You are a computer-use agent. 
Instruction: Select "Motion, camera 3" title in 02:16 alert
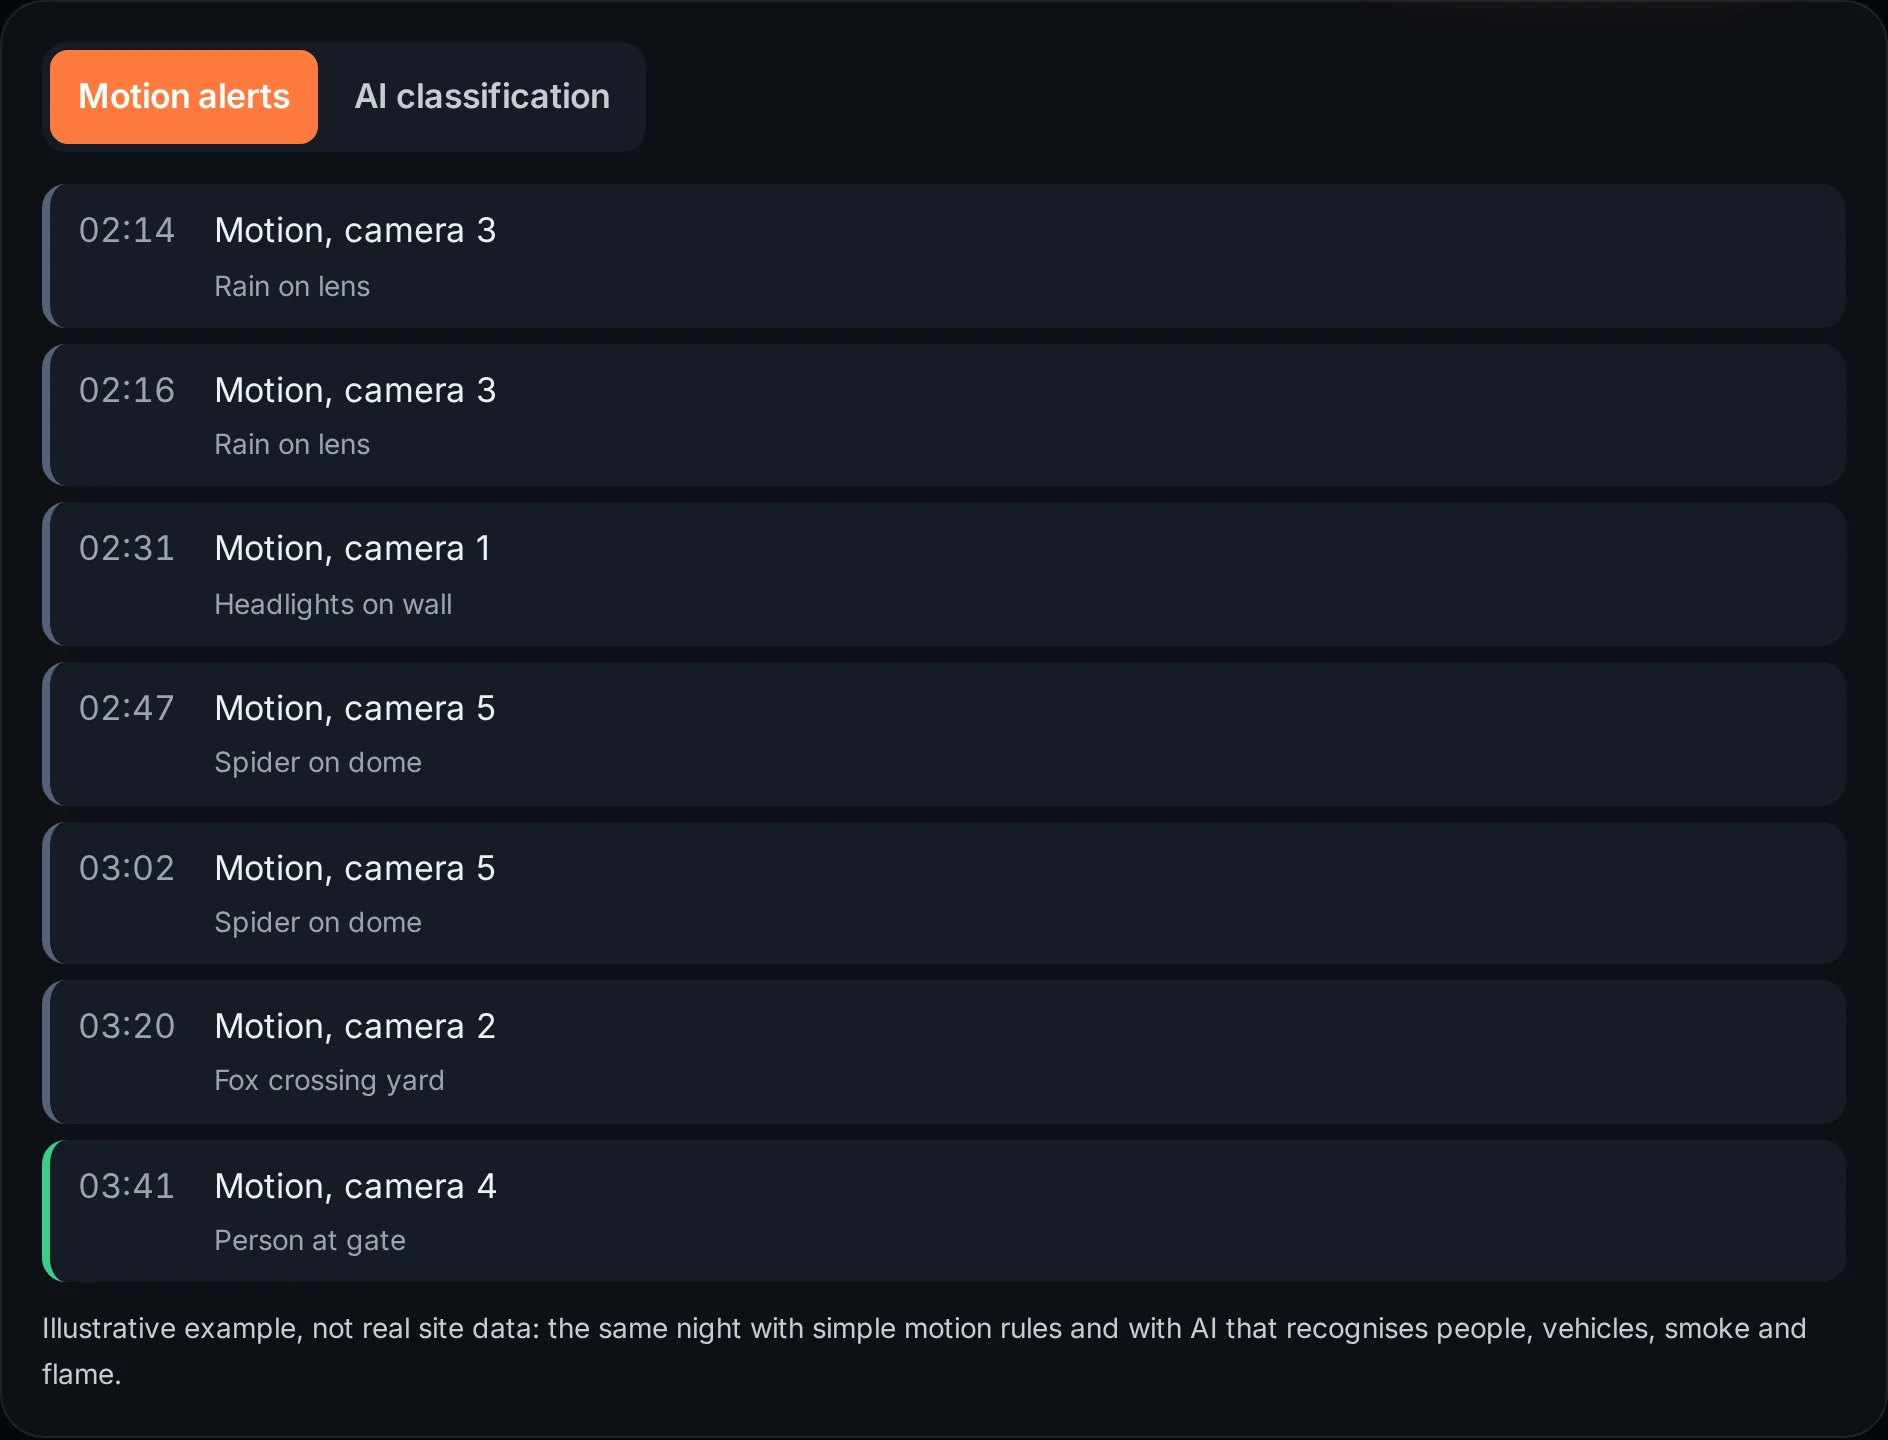point(355,391)
